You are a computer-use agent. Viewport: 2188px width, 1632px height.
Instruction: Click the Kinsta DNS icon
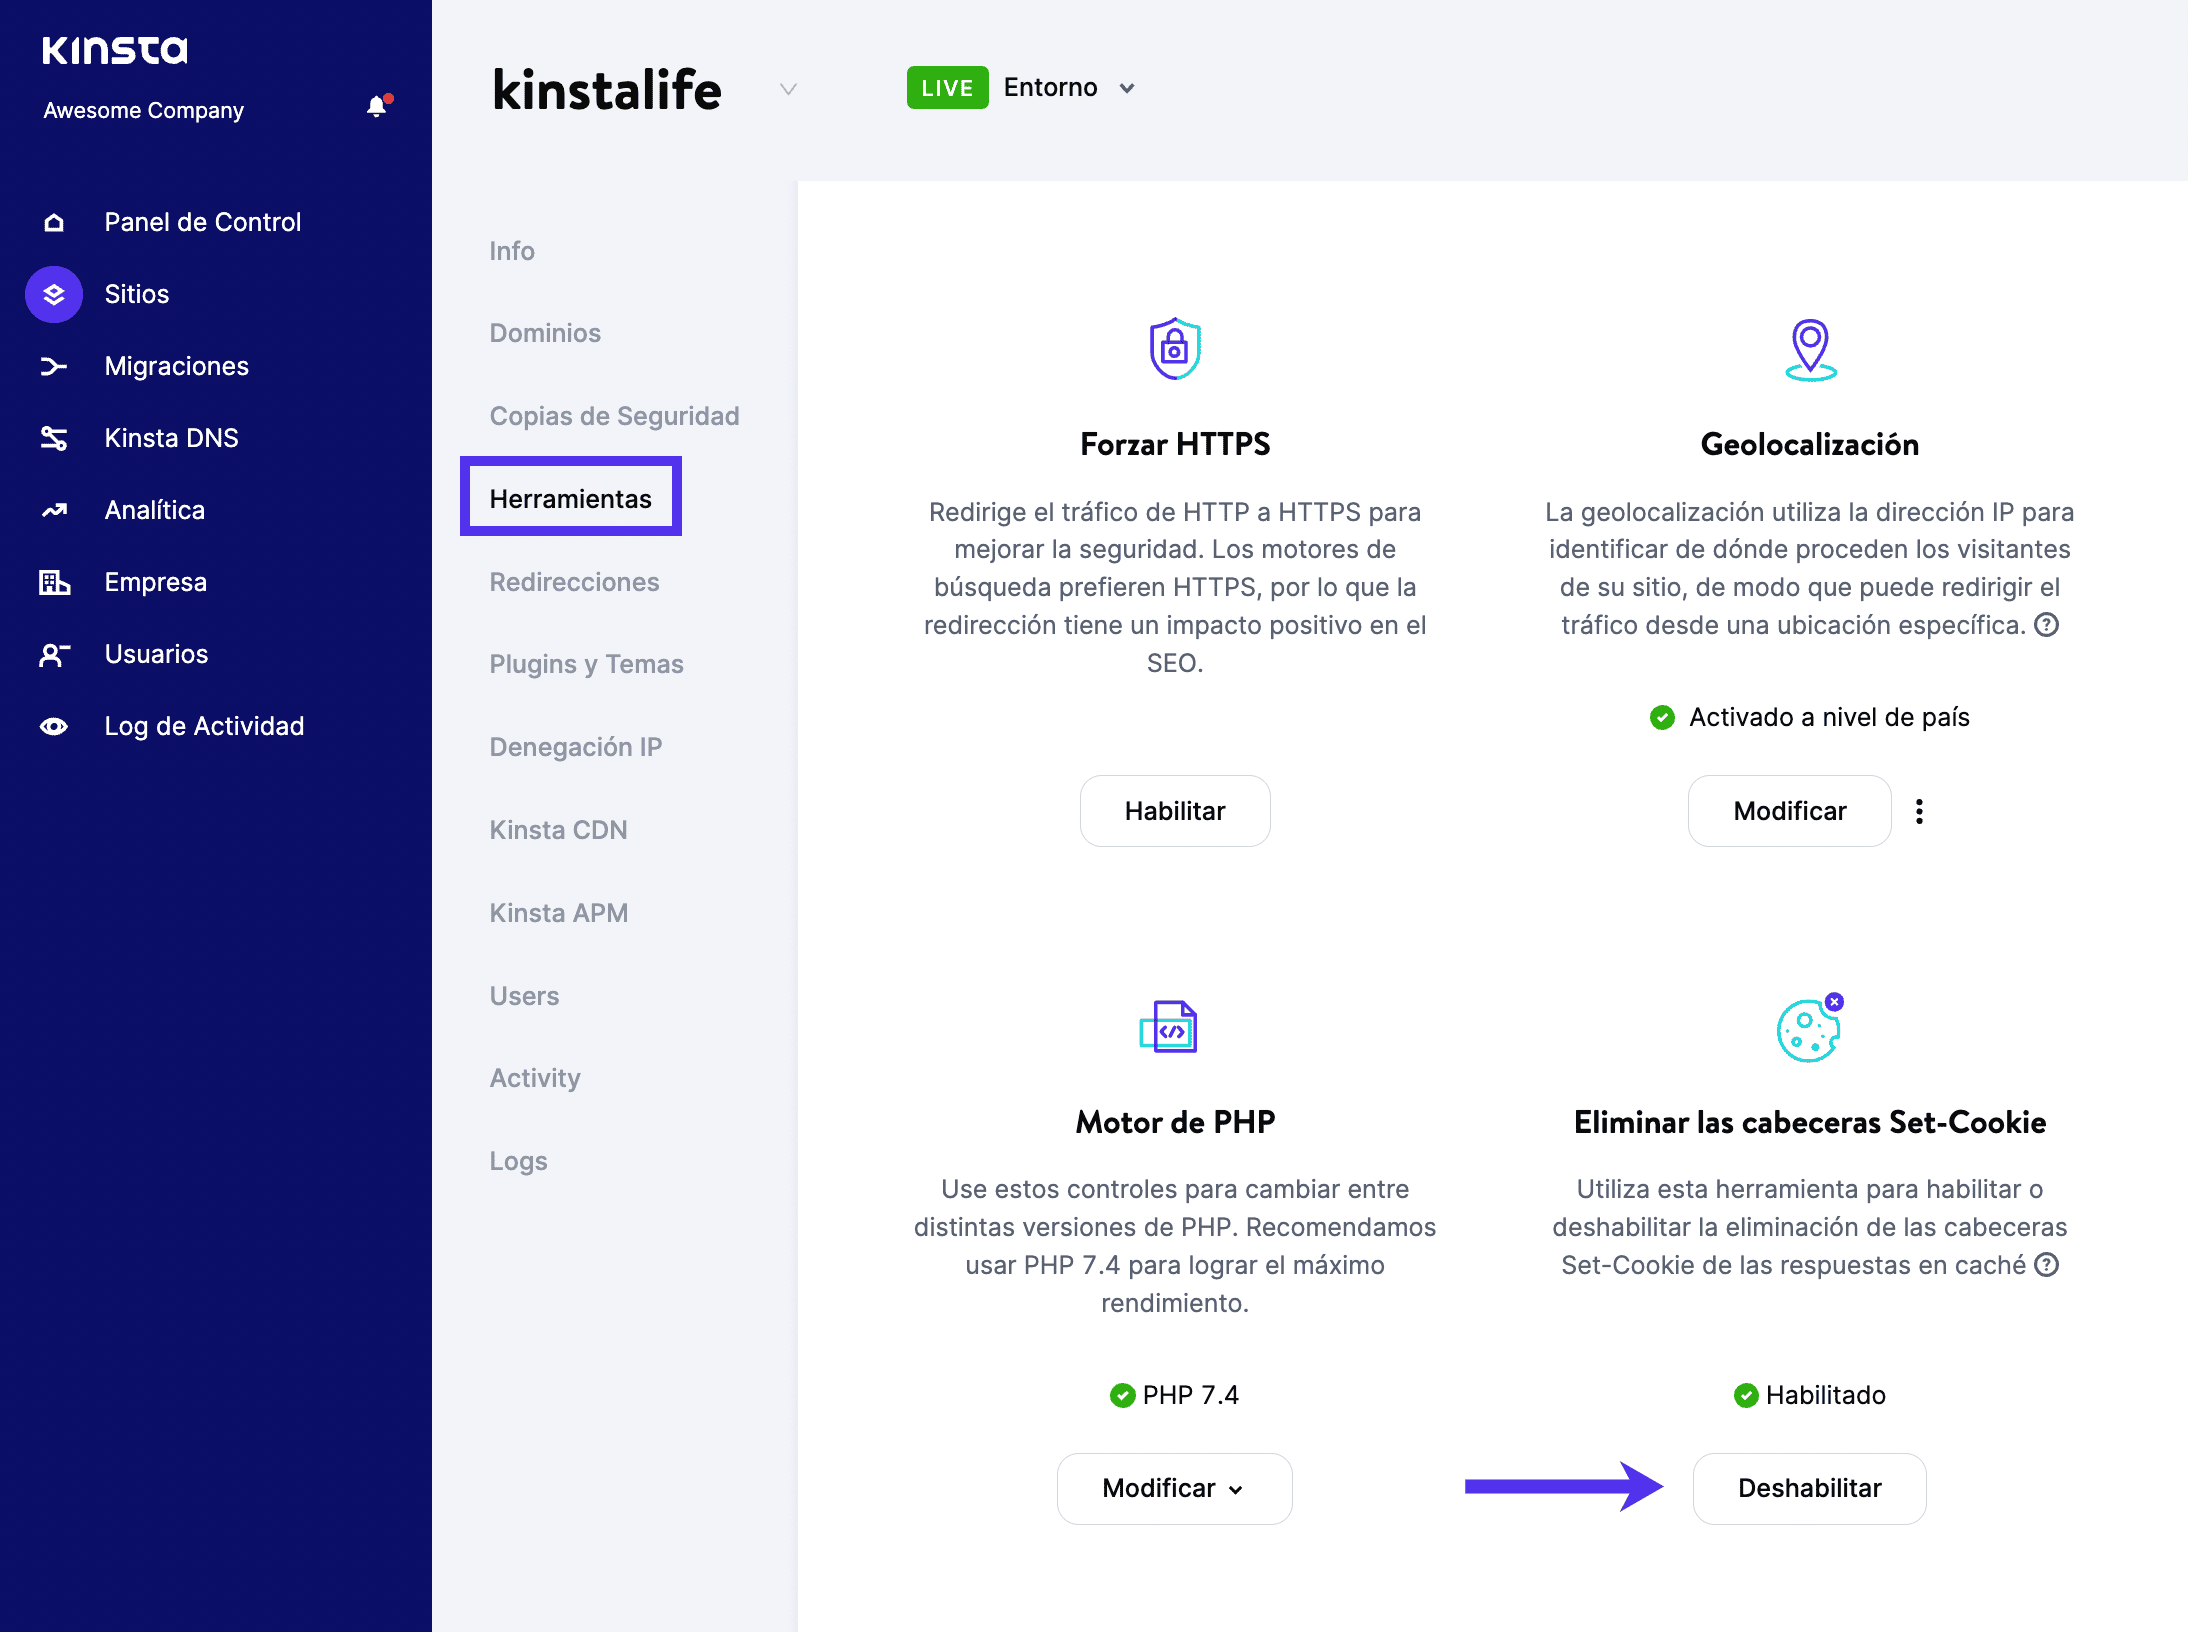54,438
